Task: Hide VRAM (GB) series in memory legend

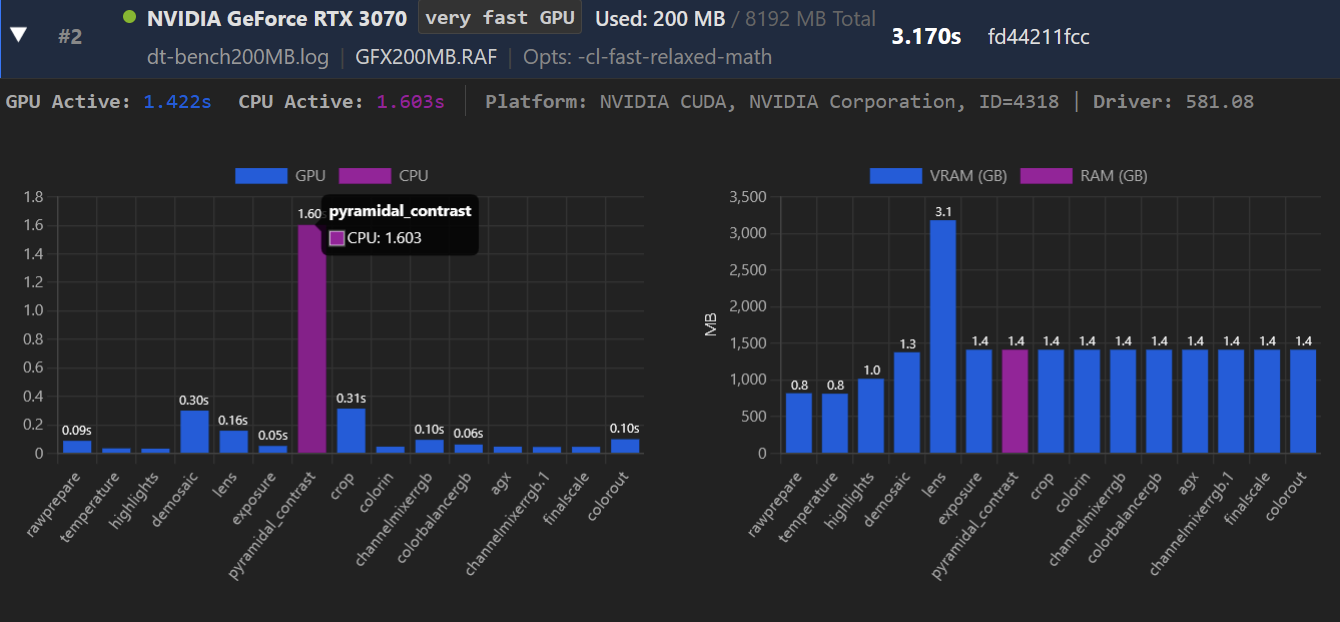Action: click(895, 176)
